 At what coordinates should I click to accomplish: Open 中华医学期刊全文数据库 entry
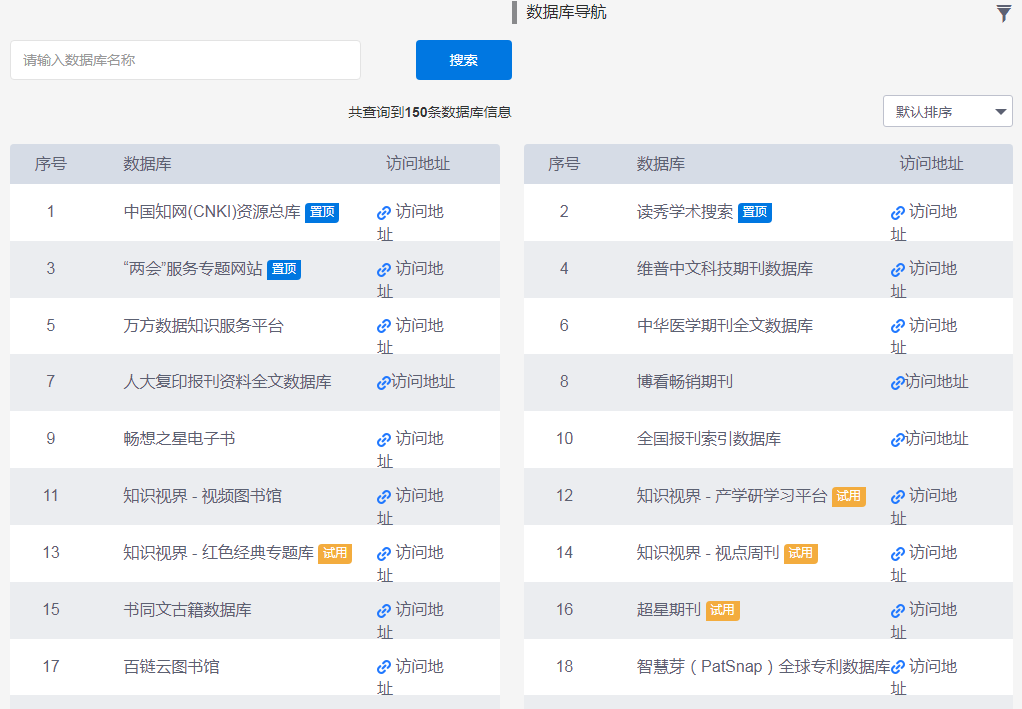tap(725, 325)
